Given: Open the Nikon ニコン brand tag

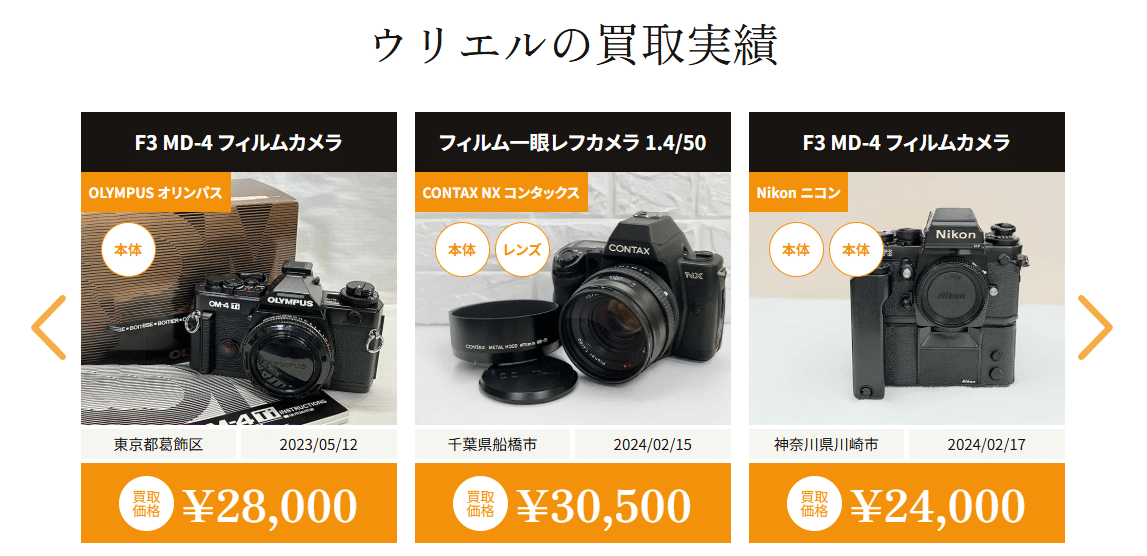Looking at the screenshot, I should coord(798,192).
